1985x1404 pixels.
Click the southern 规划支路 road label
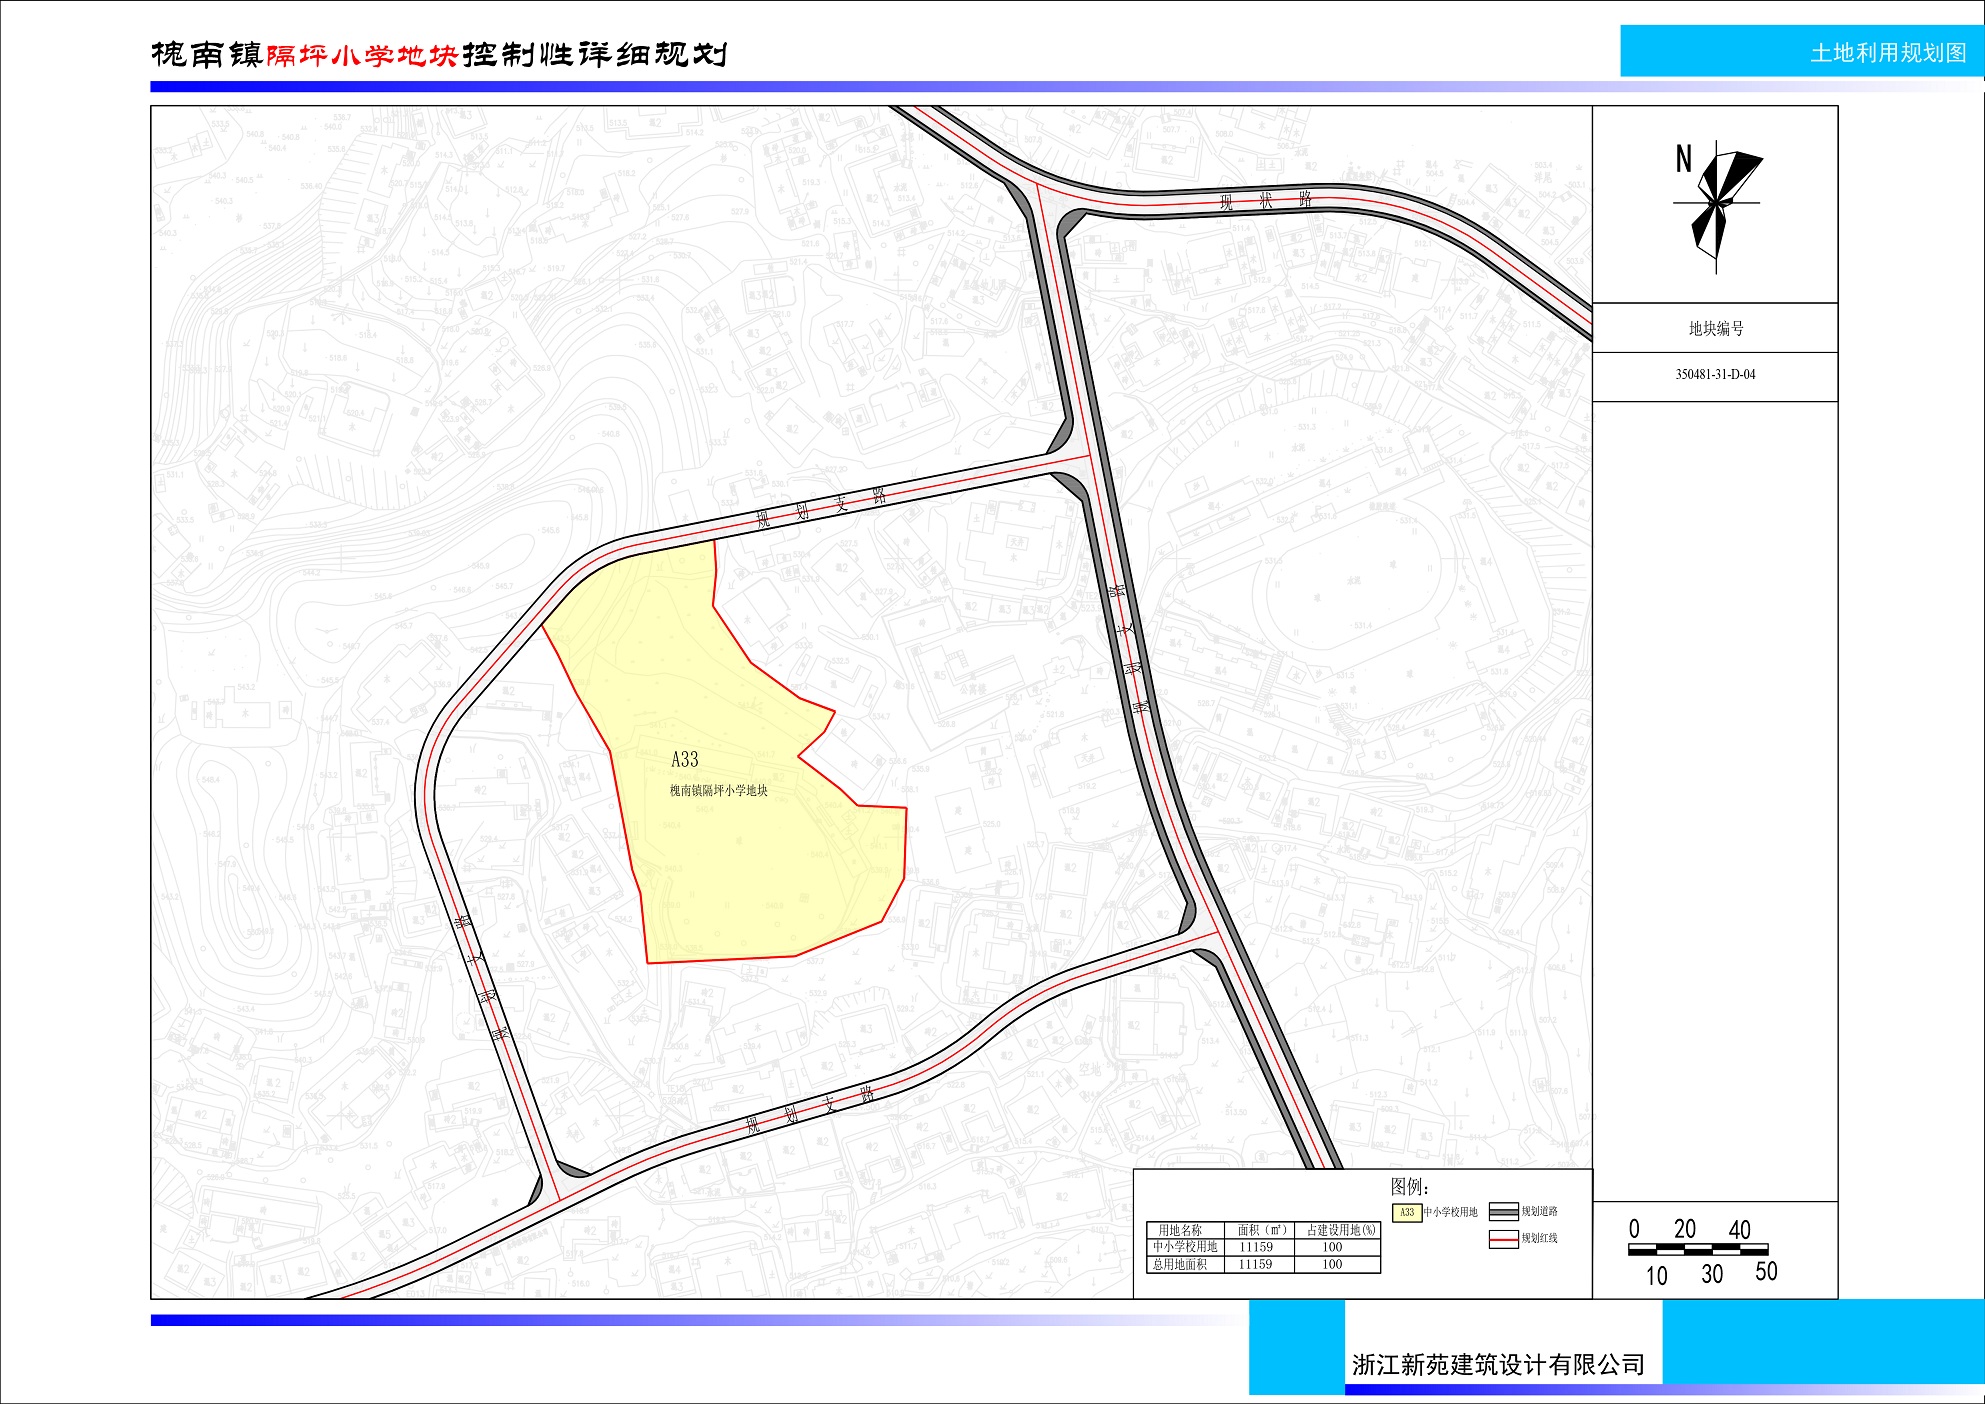pos(810,1110)
